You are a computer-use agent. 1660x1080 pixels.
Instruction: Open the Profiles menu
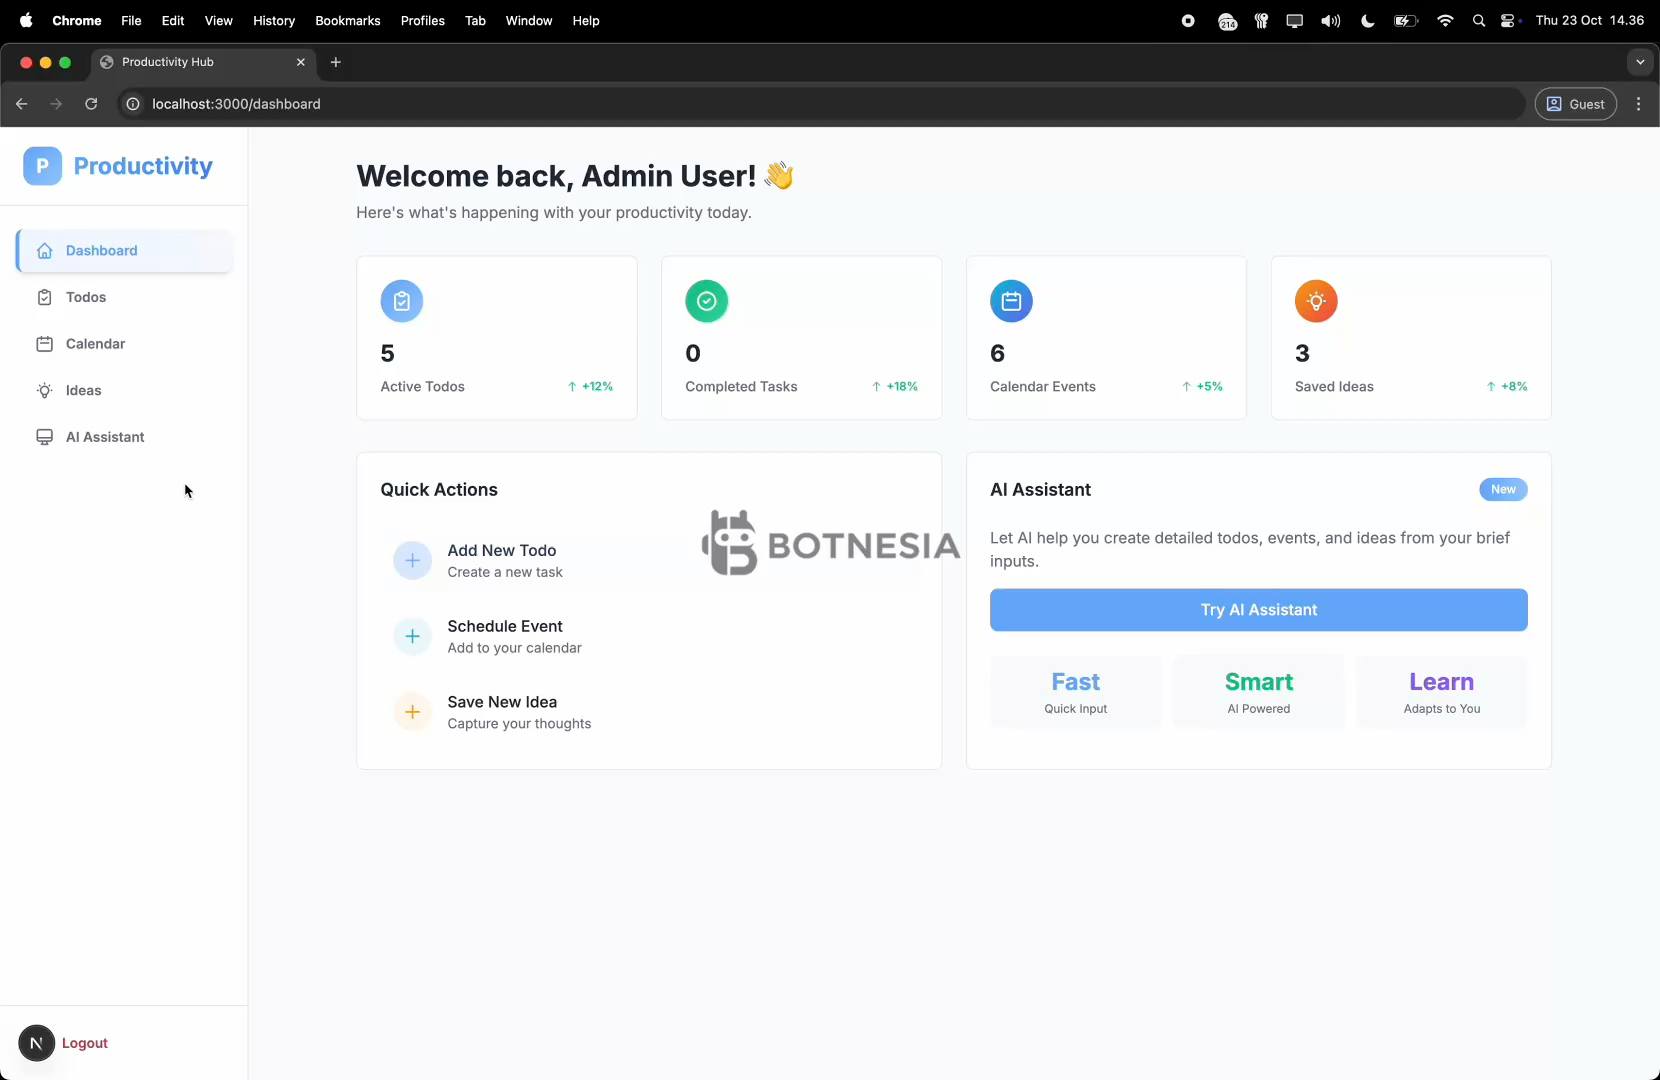[423, 20]
